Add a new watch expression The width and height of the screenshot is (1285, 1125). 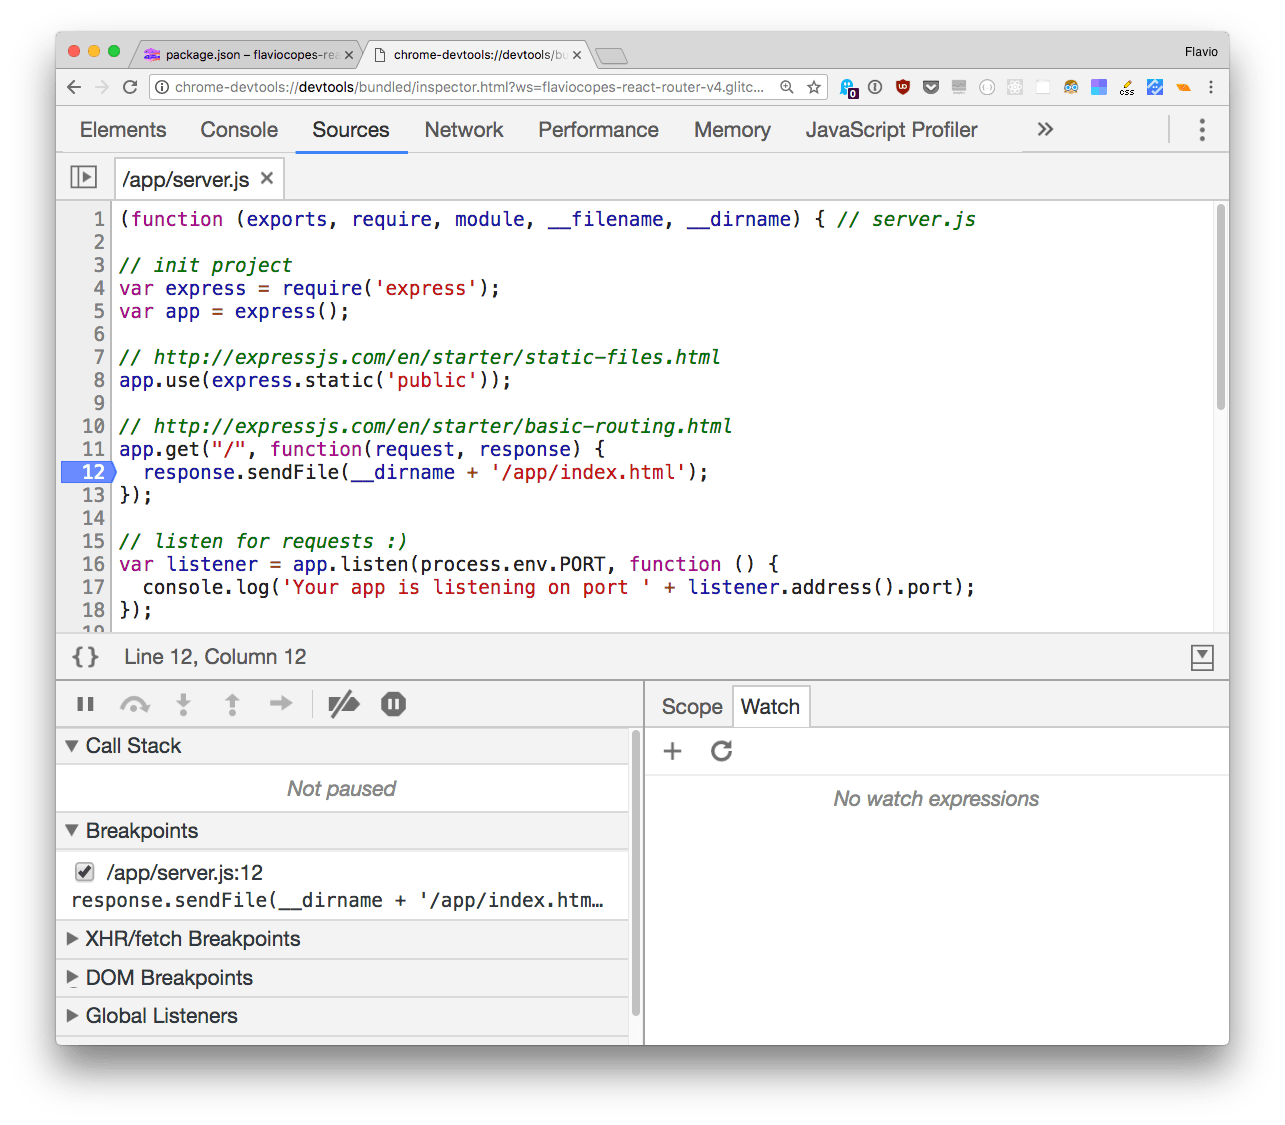(672, 751)
